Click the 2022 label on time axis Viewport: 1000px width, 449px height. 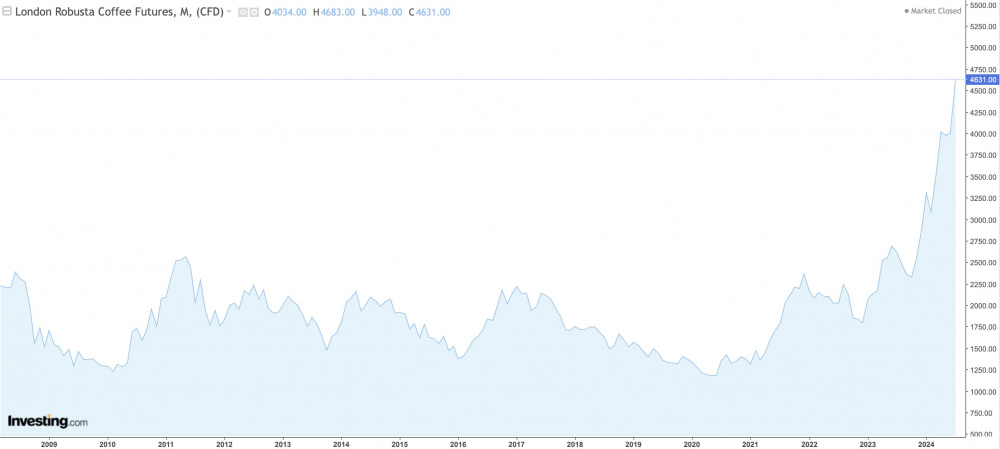809,443
